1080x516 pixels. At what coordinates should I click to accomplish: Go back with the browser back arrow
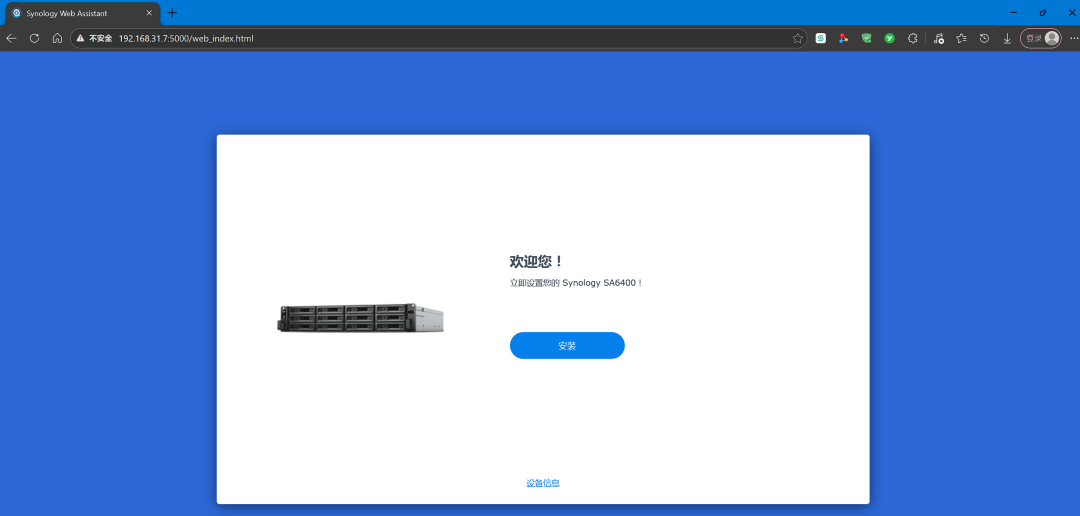[12, 39]
